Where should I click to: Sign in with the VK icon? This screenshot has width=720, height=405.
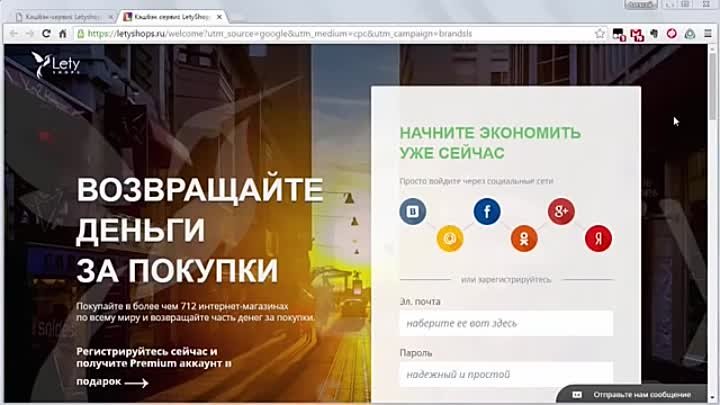point(413,211)
